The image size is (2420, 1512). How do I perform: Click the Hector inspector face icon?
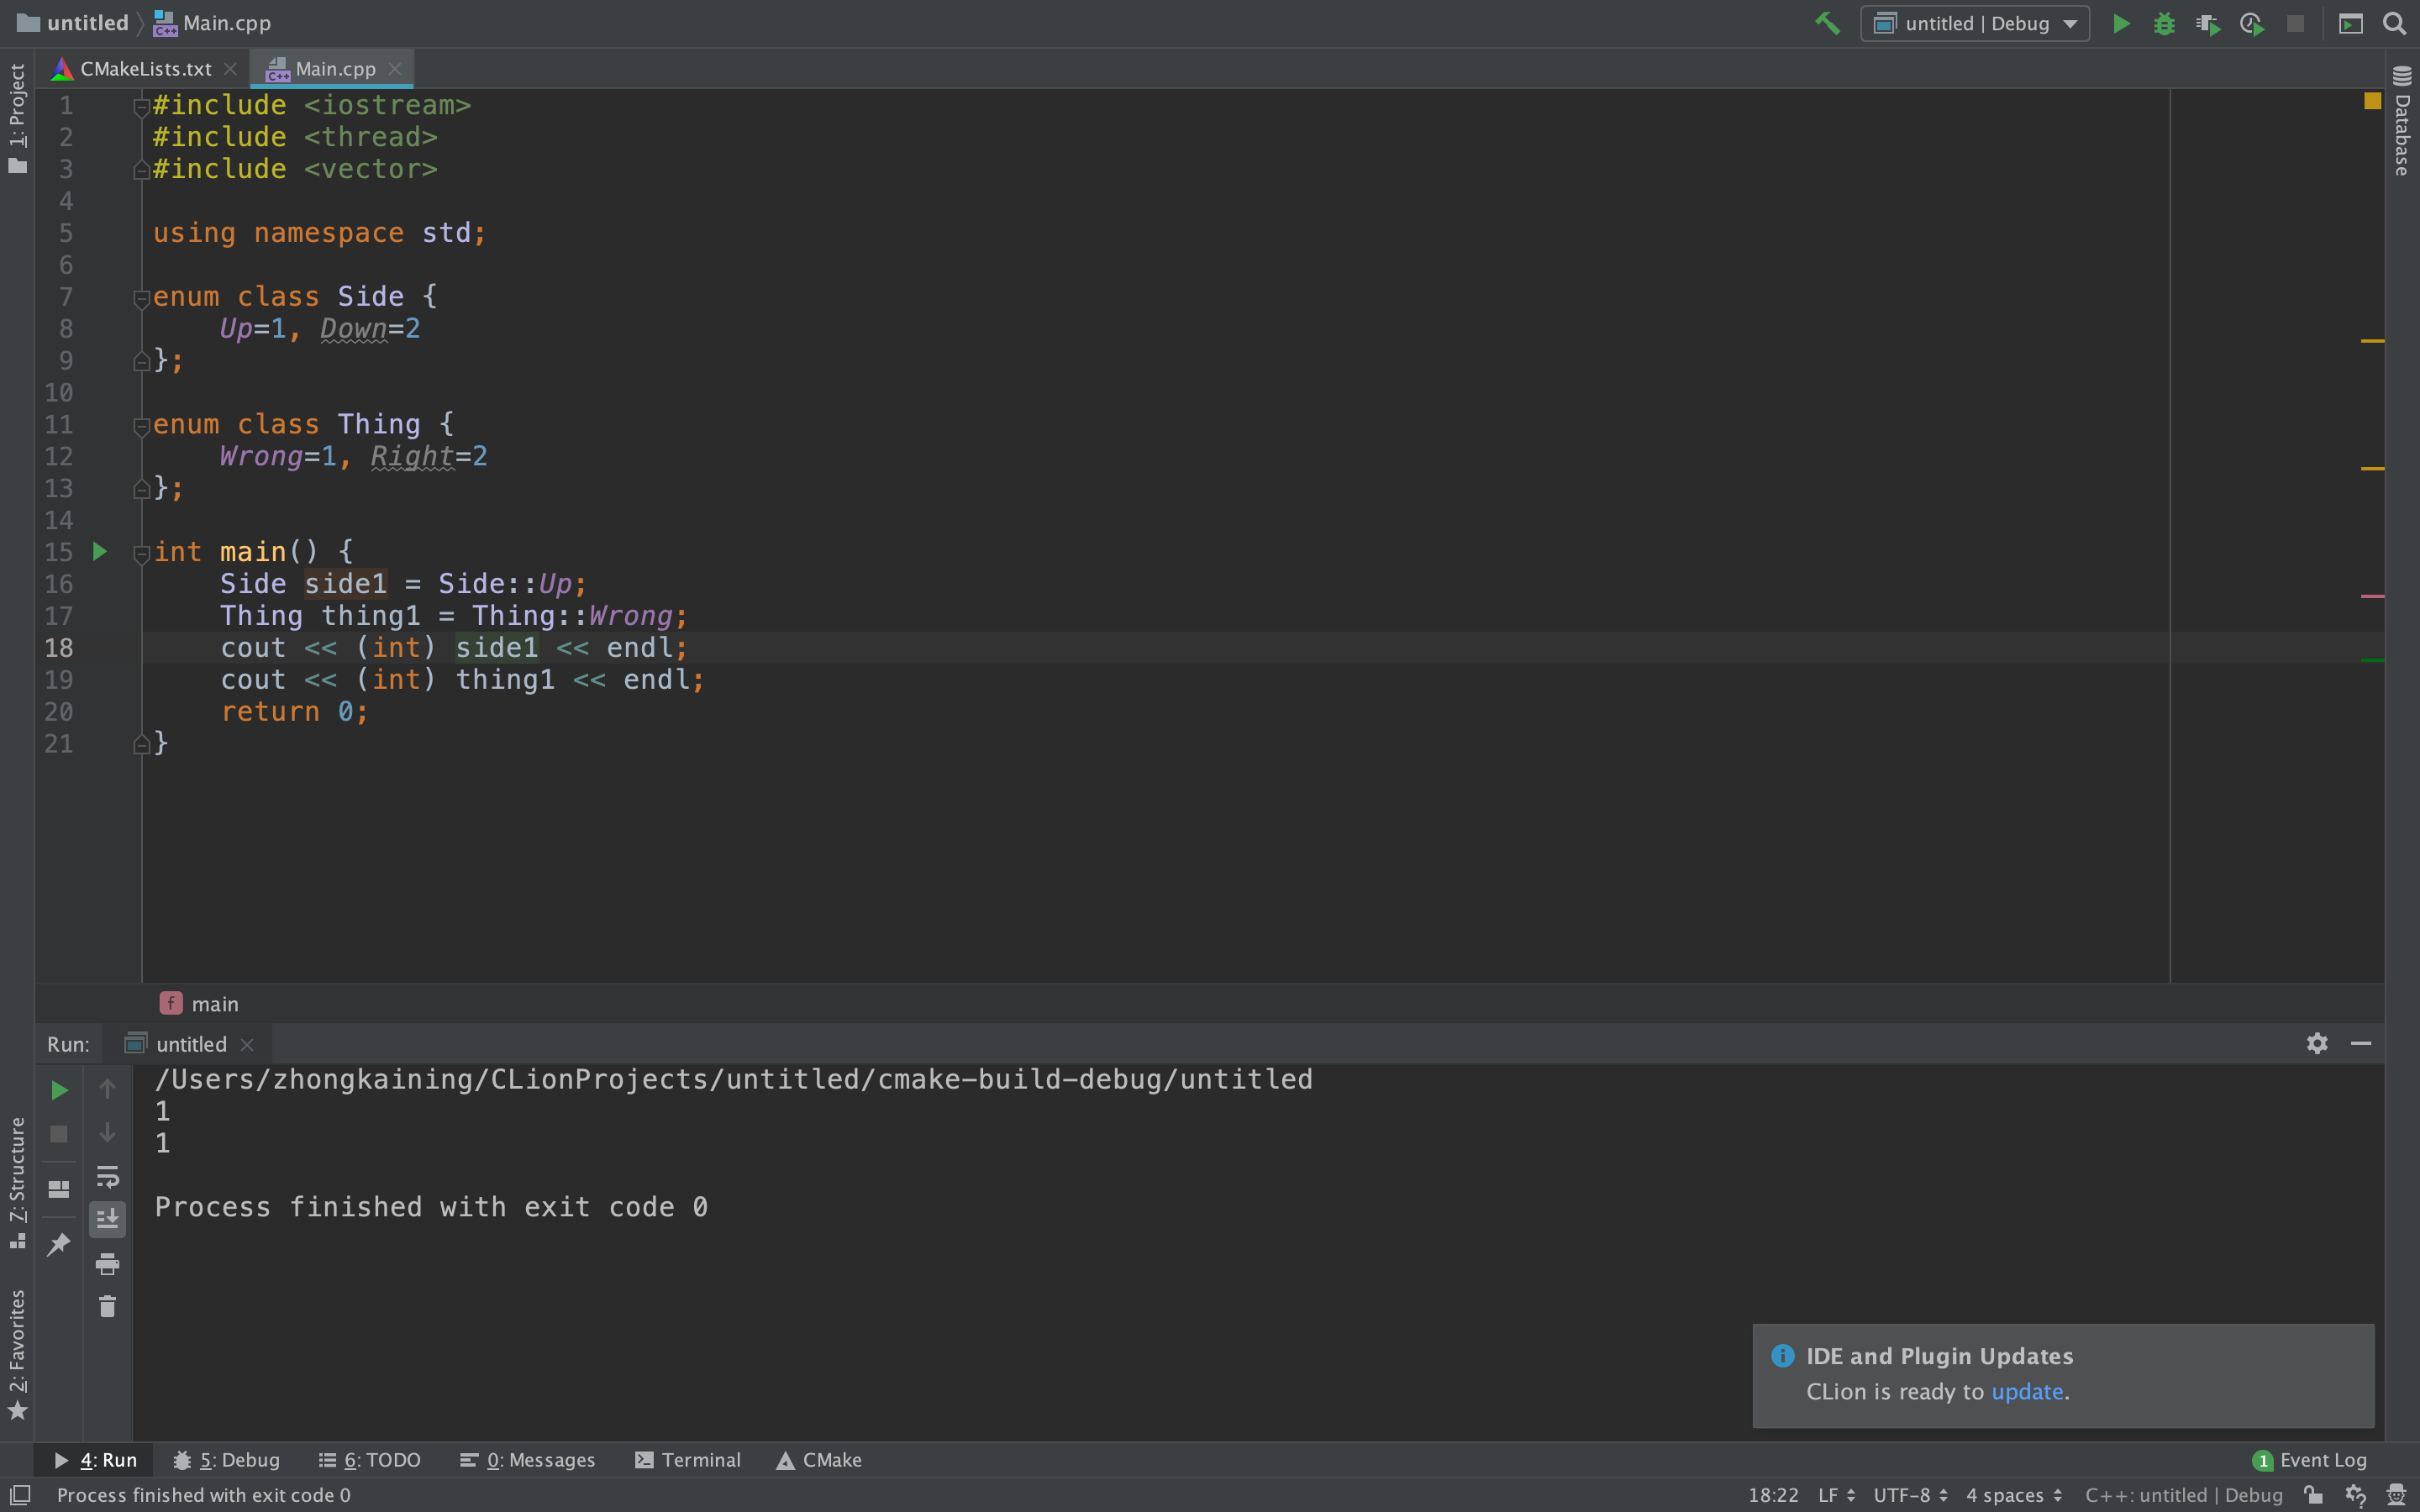click(x=2396, y=1495)
